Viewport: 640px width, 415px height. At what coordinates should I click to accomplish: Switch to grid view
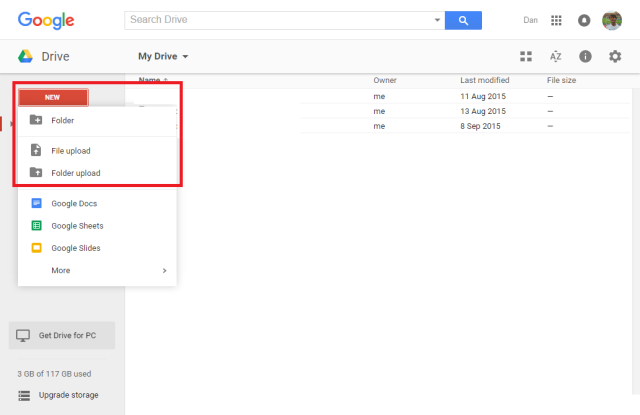pyautogui.click(x=526, y=56)
